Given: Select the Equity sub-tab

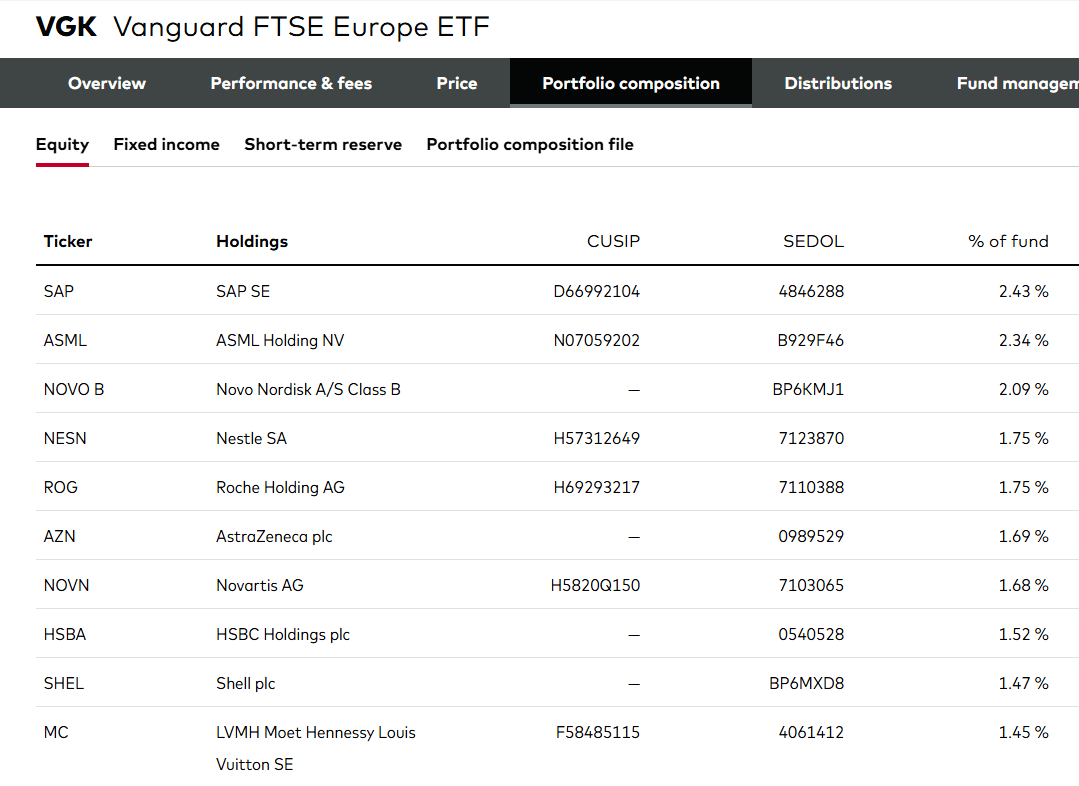Looking at the screenshot, I should click(x=63, y=145).
